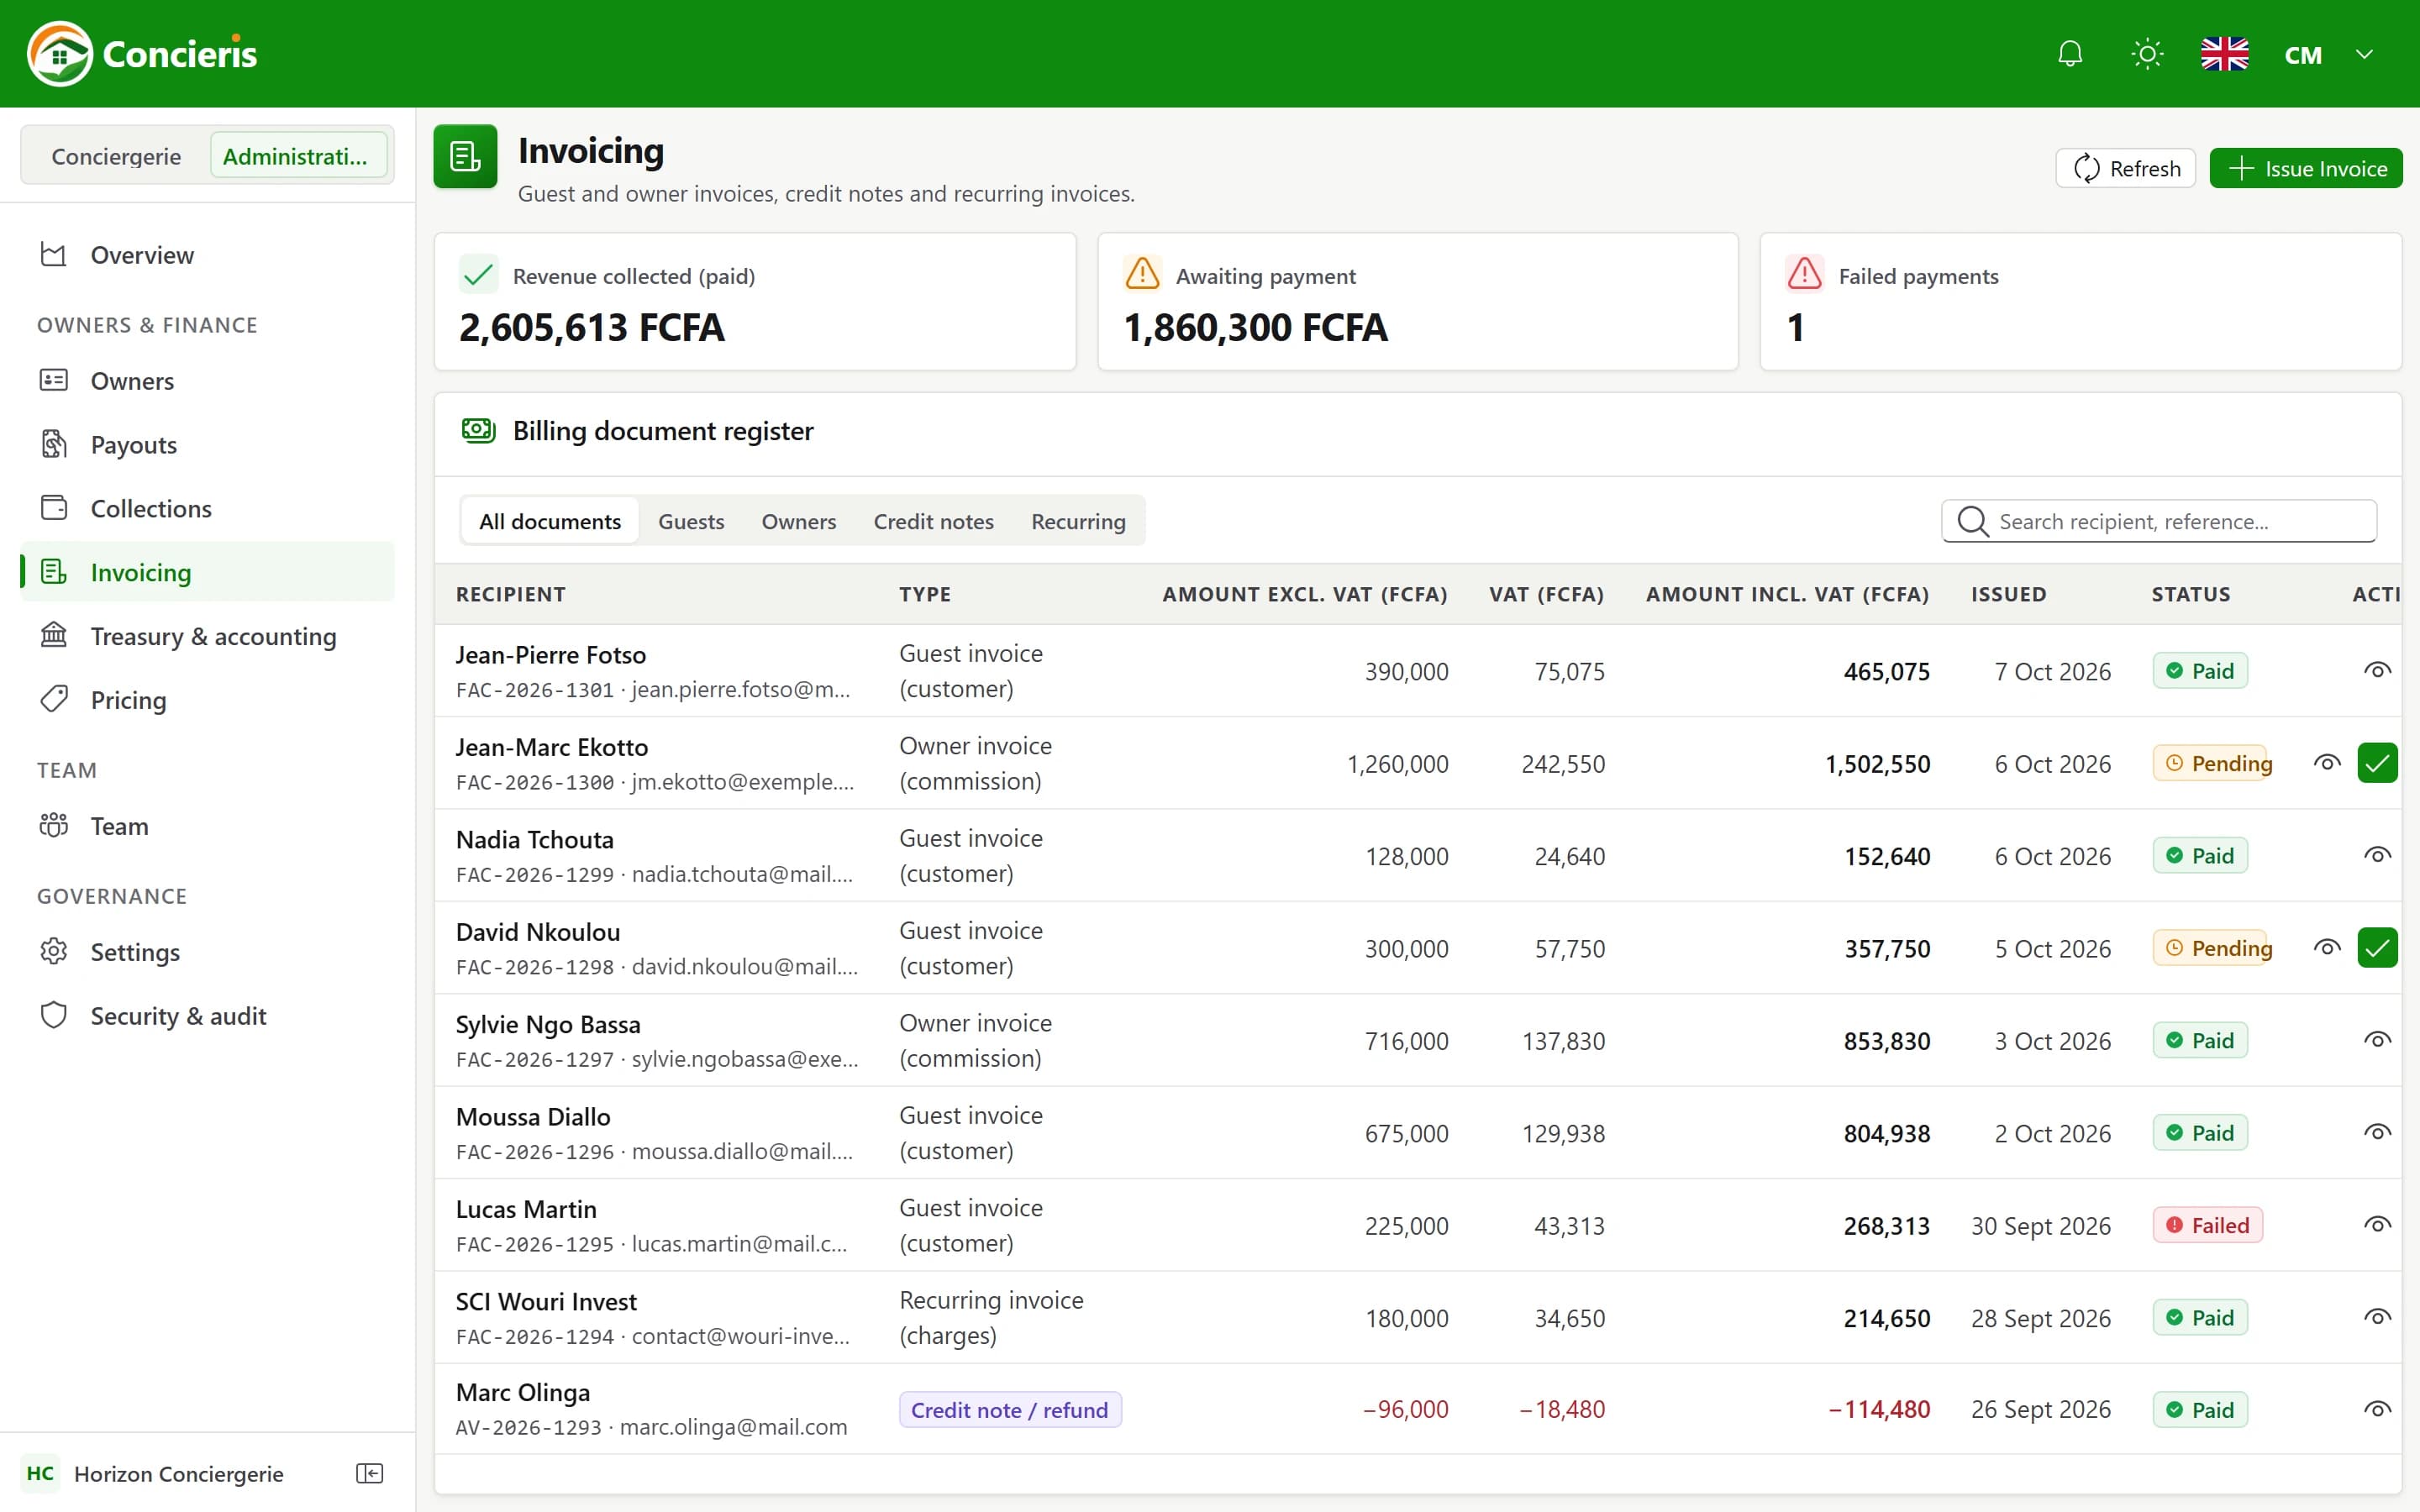Change language via UK flag icon

coord(2224,54)
